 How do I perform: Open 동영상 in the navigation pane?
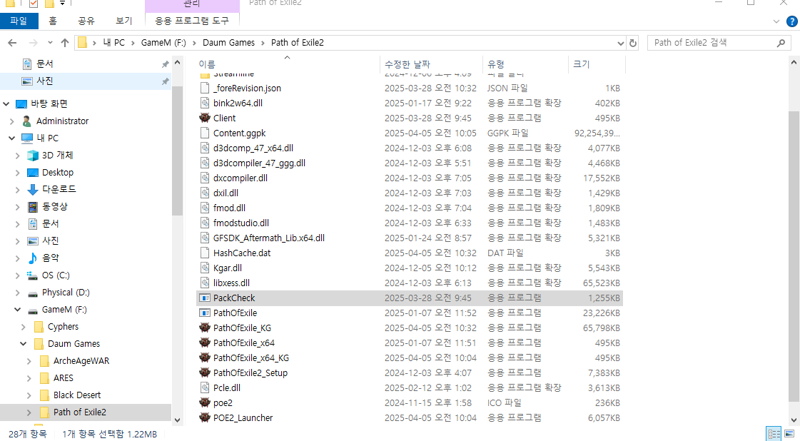(x=55, y=207)
